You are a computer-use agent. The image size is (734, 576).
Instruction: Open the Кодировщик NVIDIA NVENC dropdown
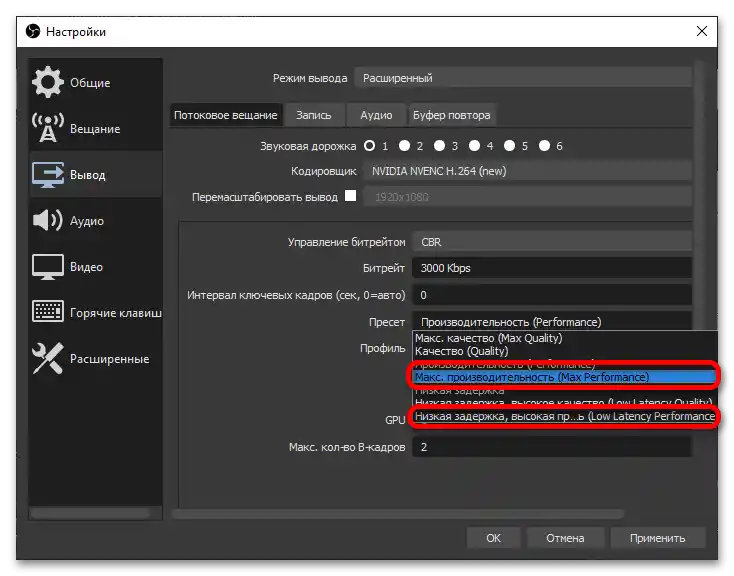[x=528, y=171]
